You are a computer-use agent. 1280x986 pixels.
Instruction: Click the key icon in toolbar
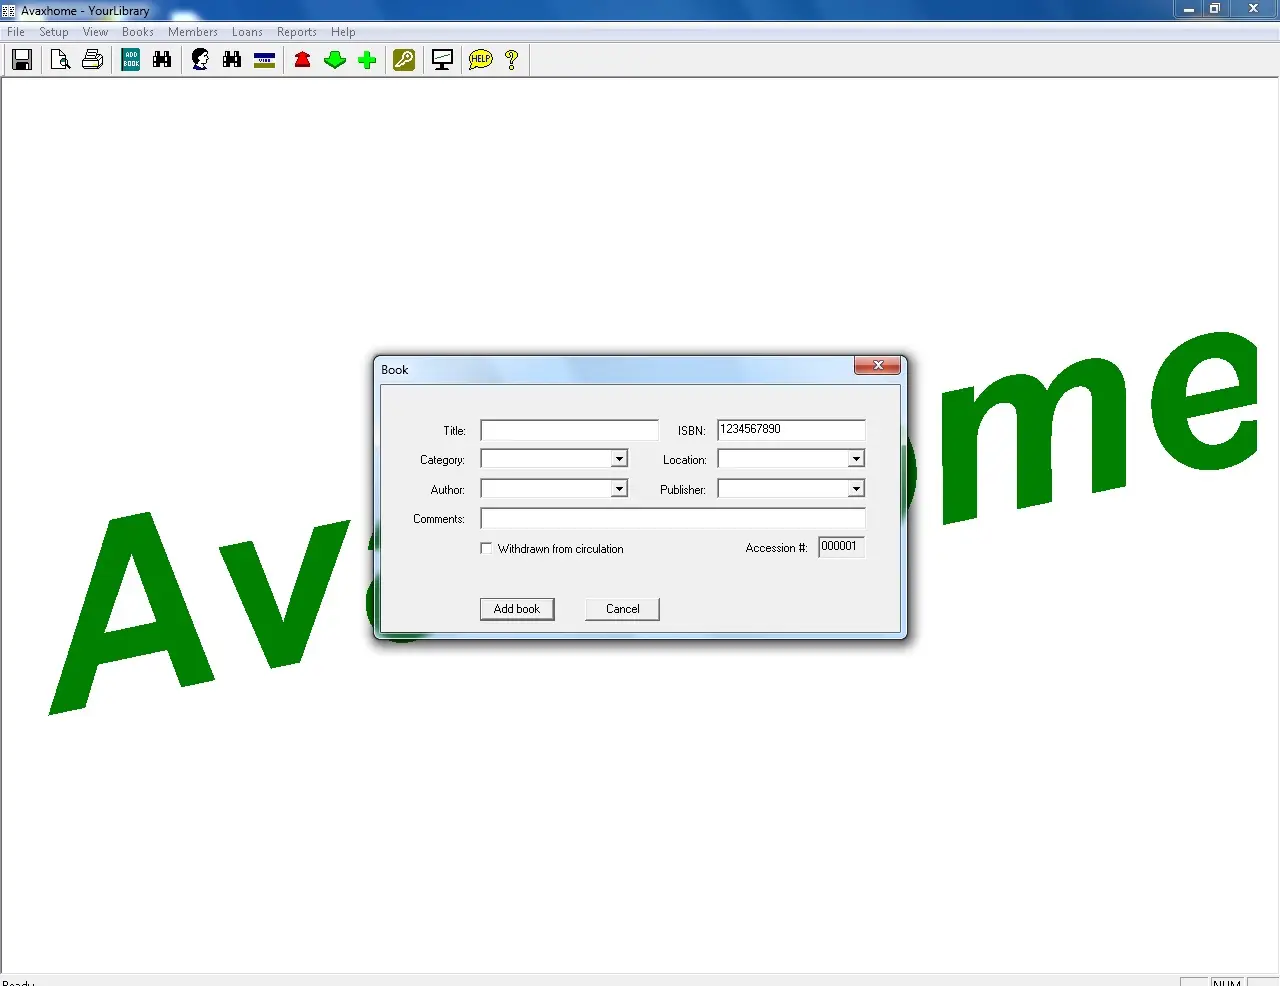click(404, 60)
